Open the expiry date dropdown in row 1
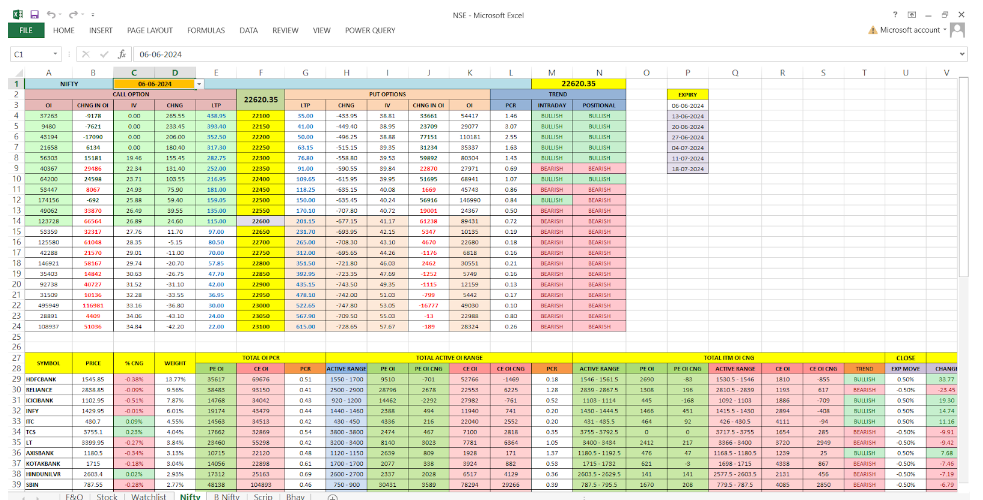The height and width of the screenshot is (500, 983). (x=199, y=84)
